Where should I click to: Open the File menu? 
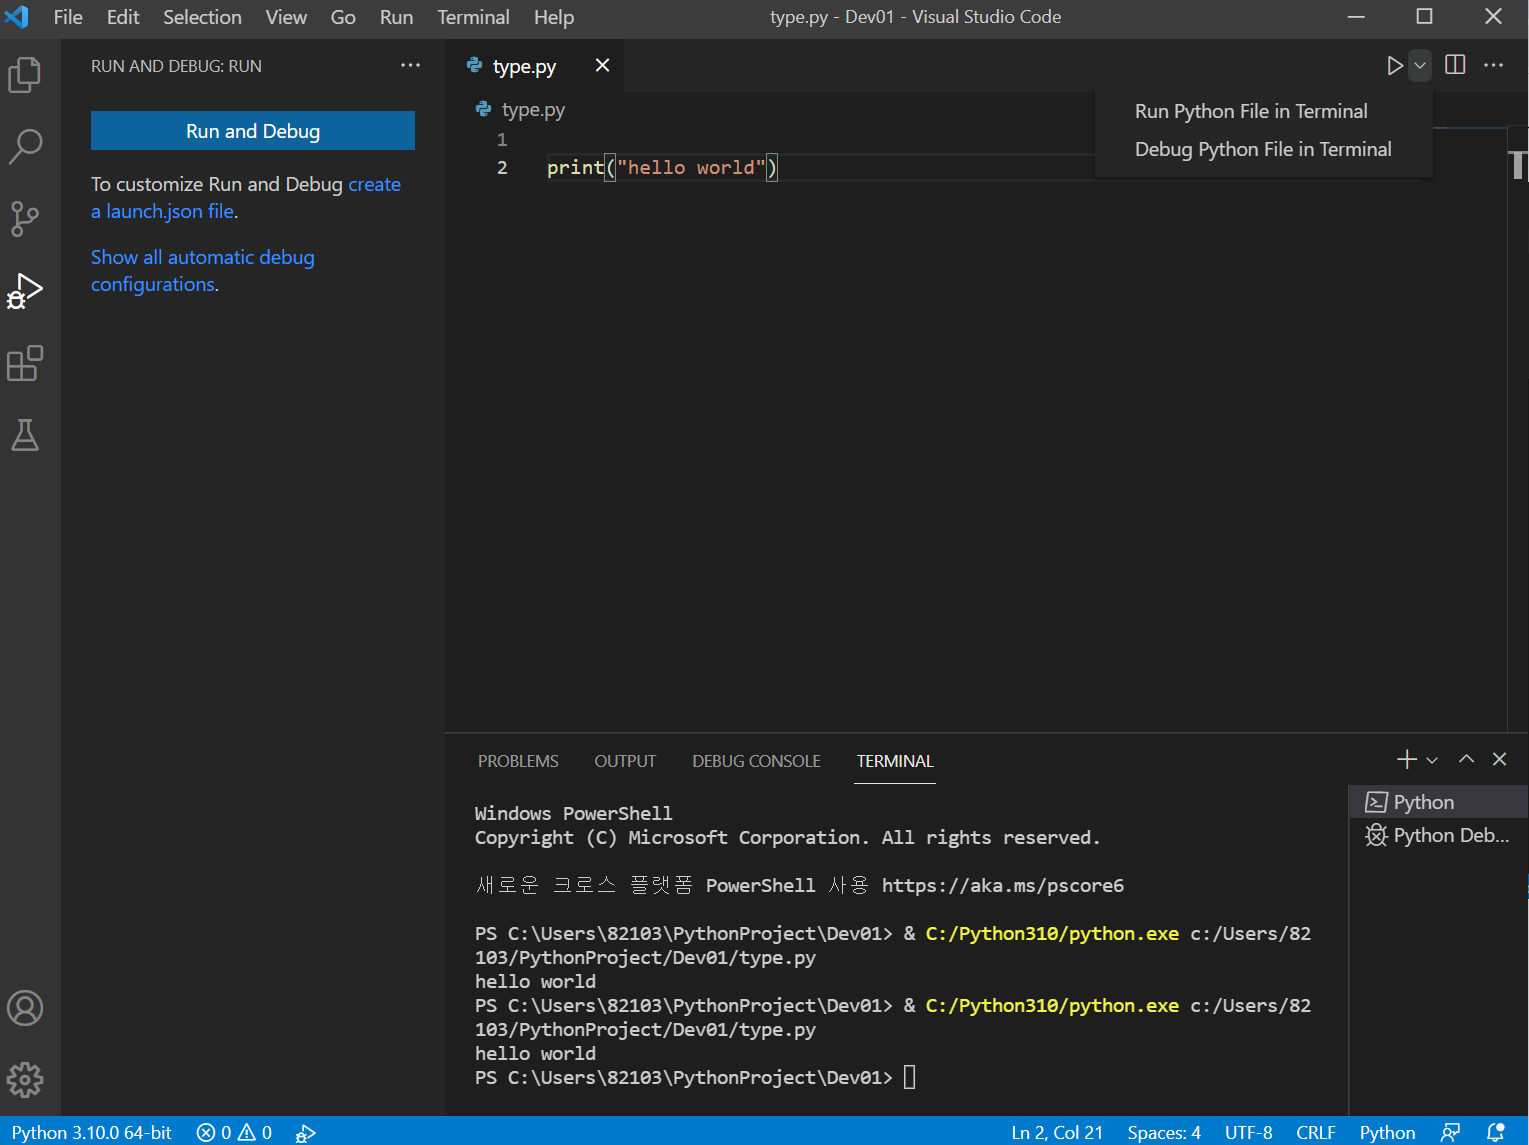pos(68,17)
